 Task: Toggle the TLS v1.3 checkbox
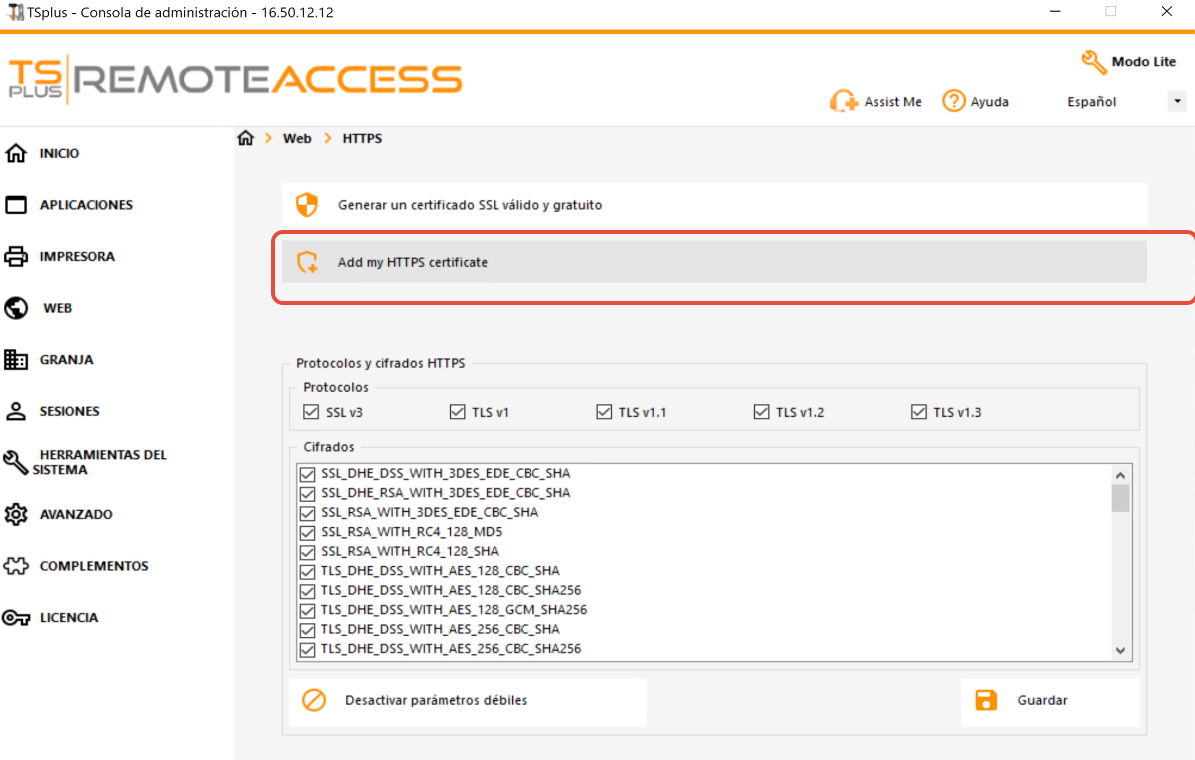point(918,412)
